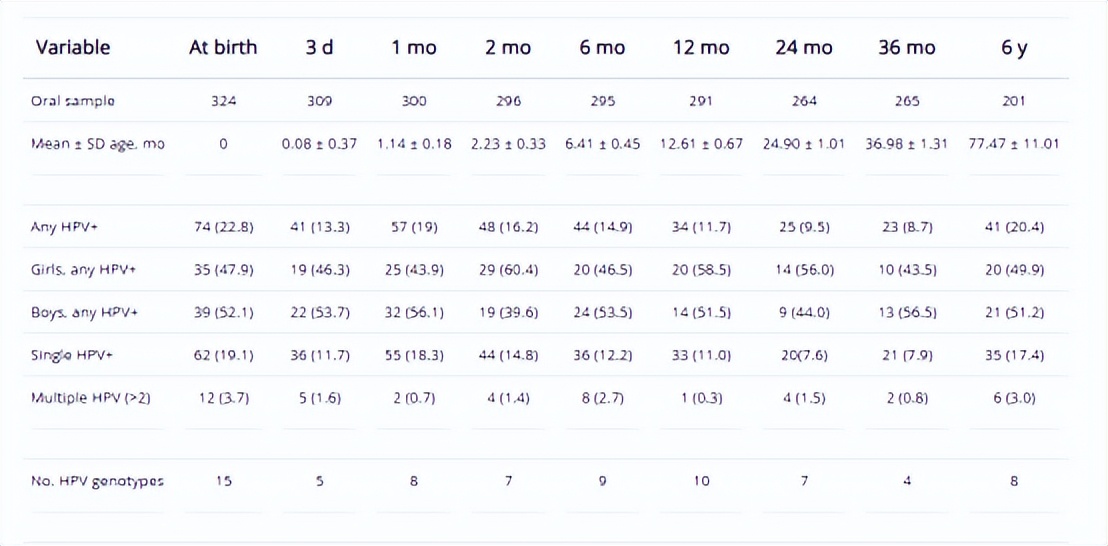Click the "Oral sample" row label
The height and width of the screenshot is (546, 1108).
coord(73,101)
